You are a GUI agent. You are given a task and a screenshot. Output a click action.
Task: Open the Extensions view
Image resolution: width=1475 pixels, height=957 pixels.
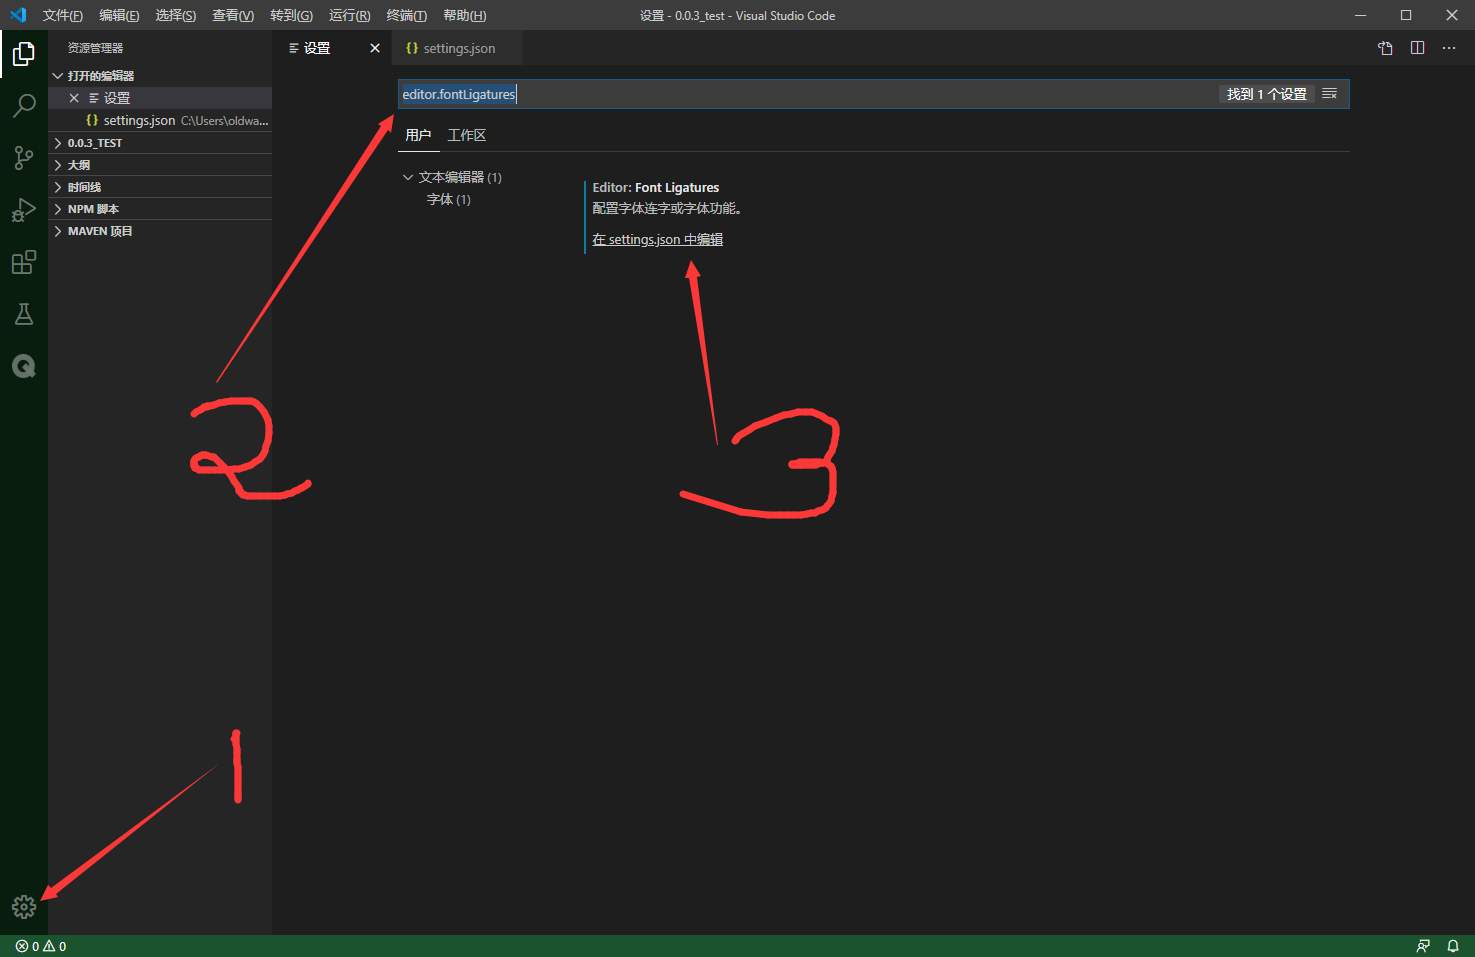[x=24, y=262]
